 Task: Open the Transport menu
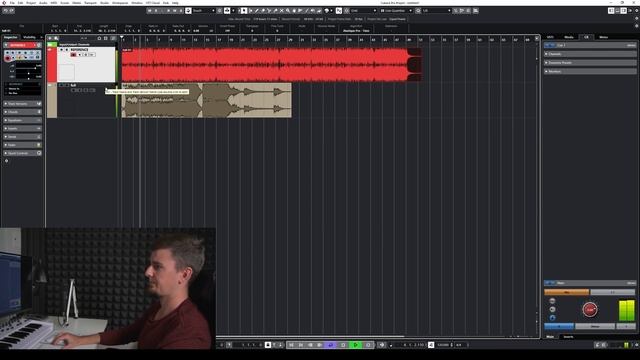click(90, 3)
